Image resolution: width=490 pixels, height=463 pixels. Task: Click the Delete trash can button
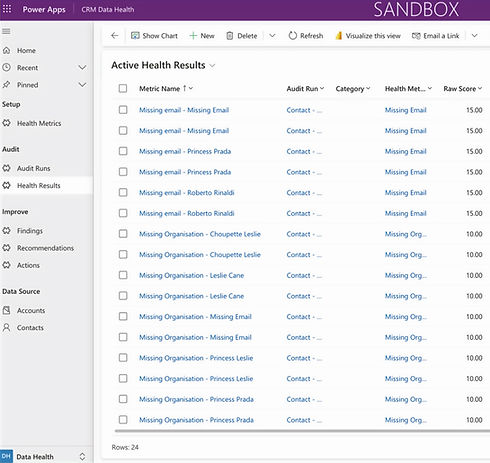tap(230, 36)
